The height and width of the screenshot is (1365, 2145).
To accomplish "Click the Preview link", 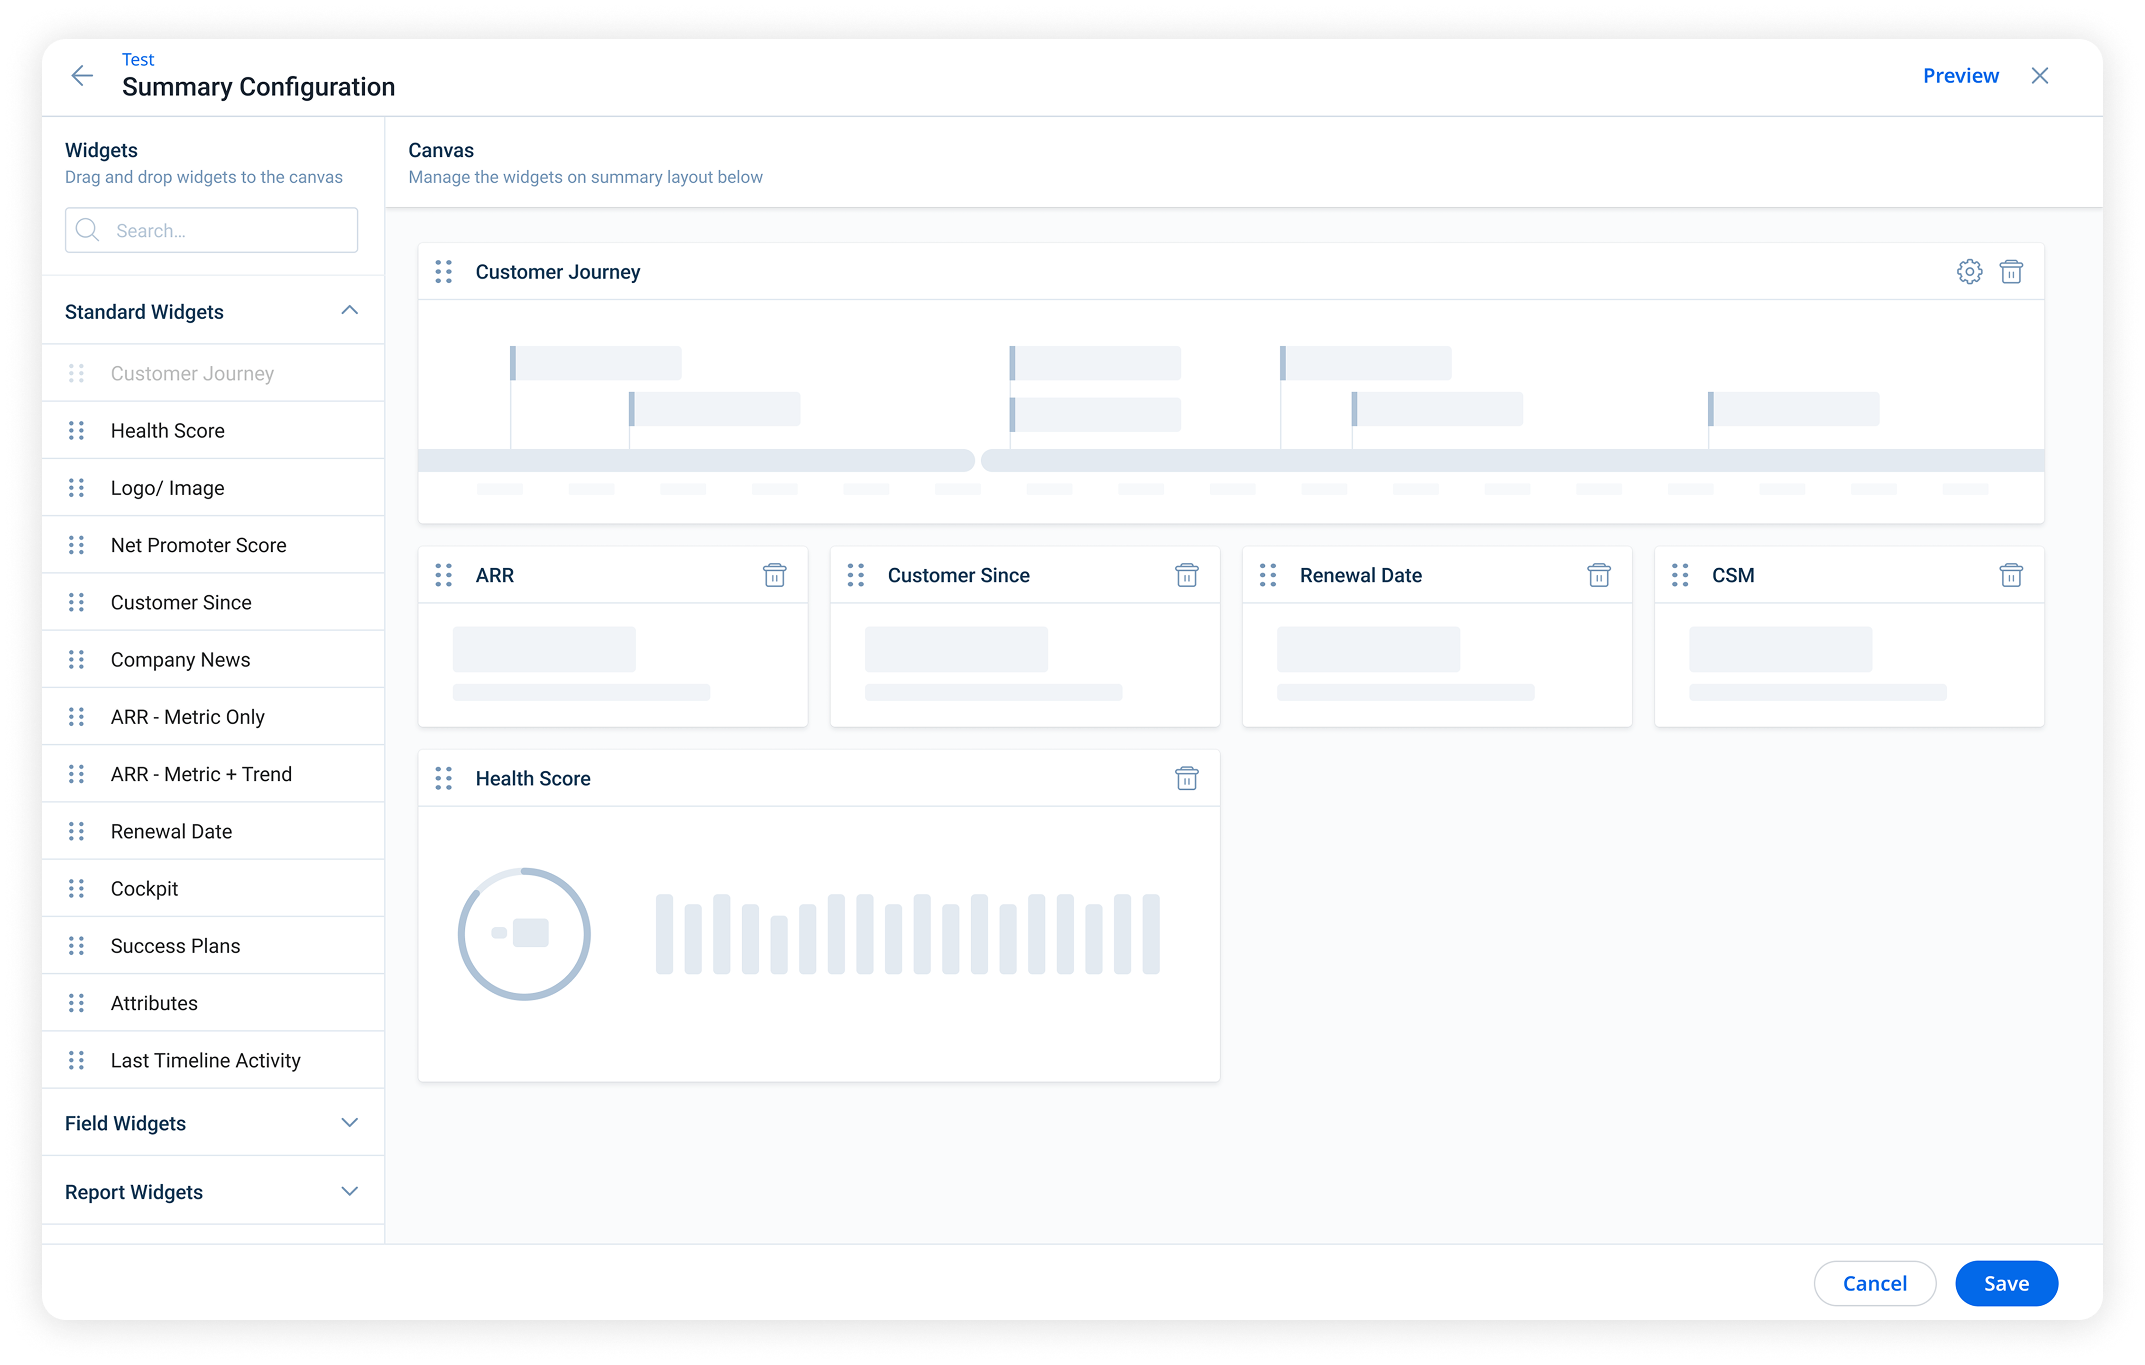I will 1960,75.
